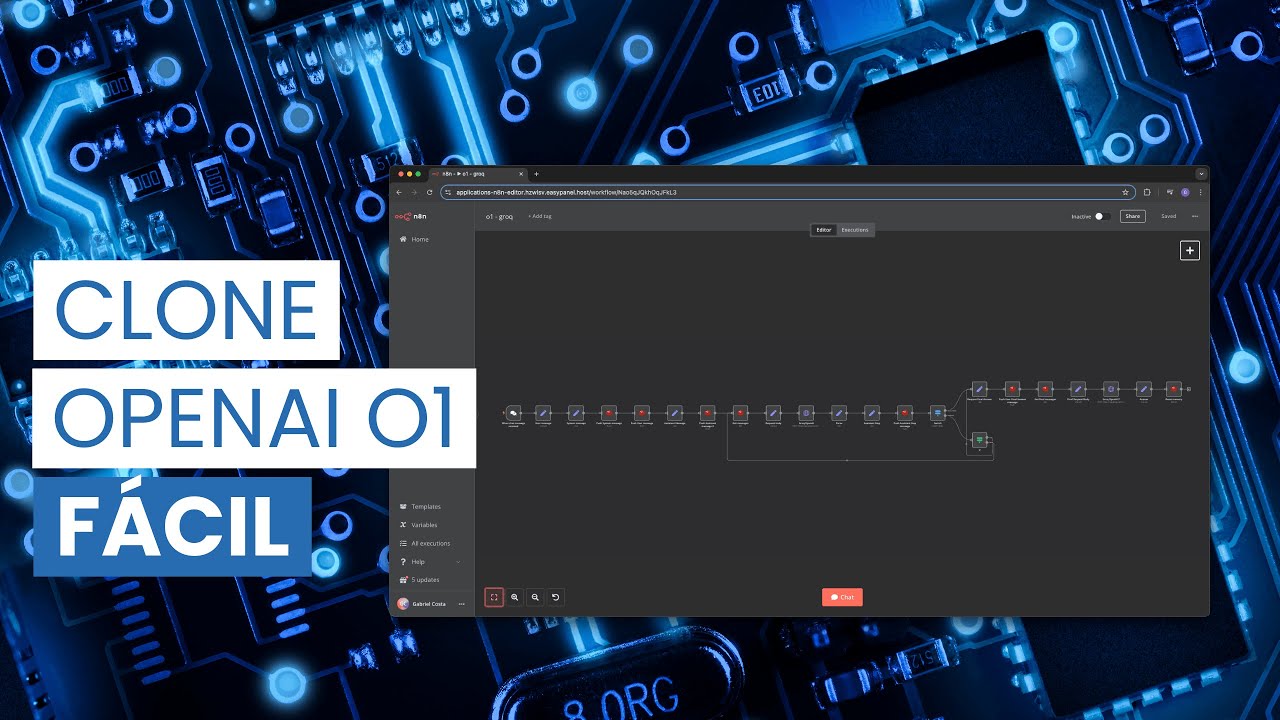Viewport: 1280px width, 720px height.
Task: Select the Parse node
Action: 839,412
